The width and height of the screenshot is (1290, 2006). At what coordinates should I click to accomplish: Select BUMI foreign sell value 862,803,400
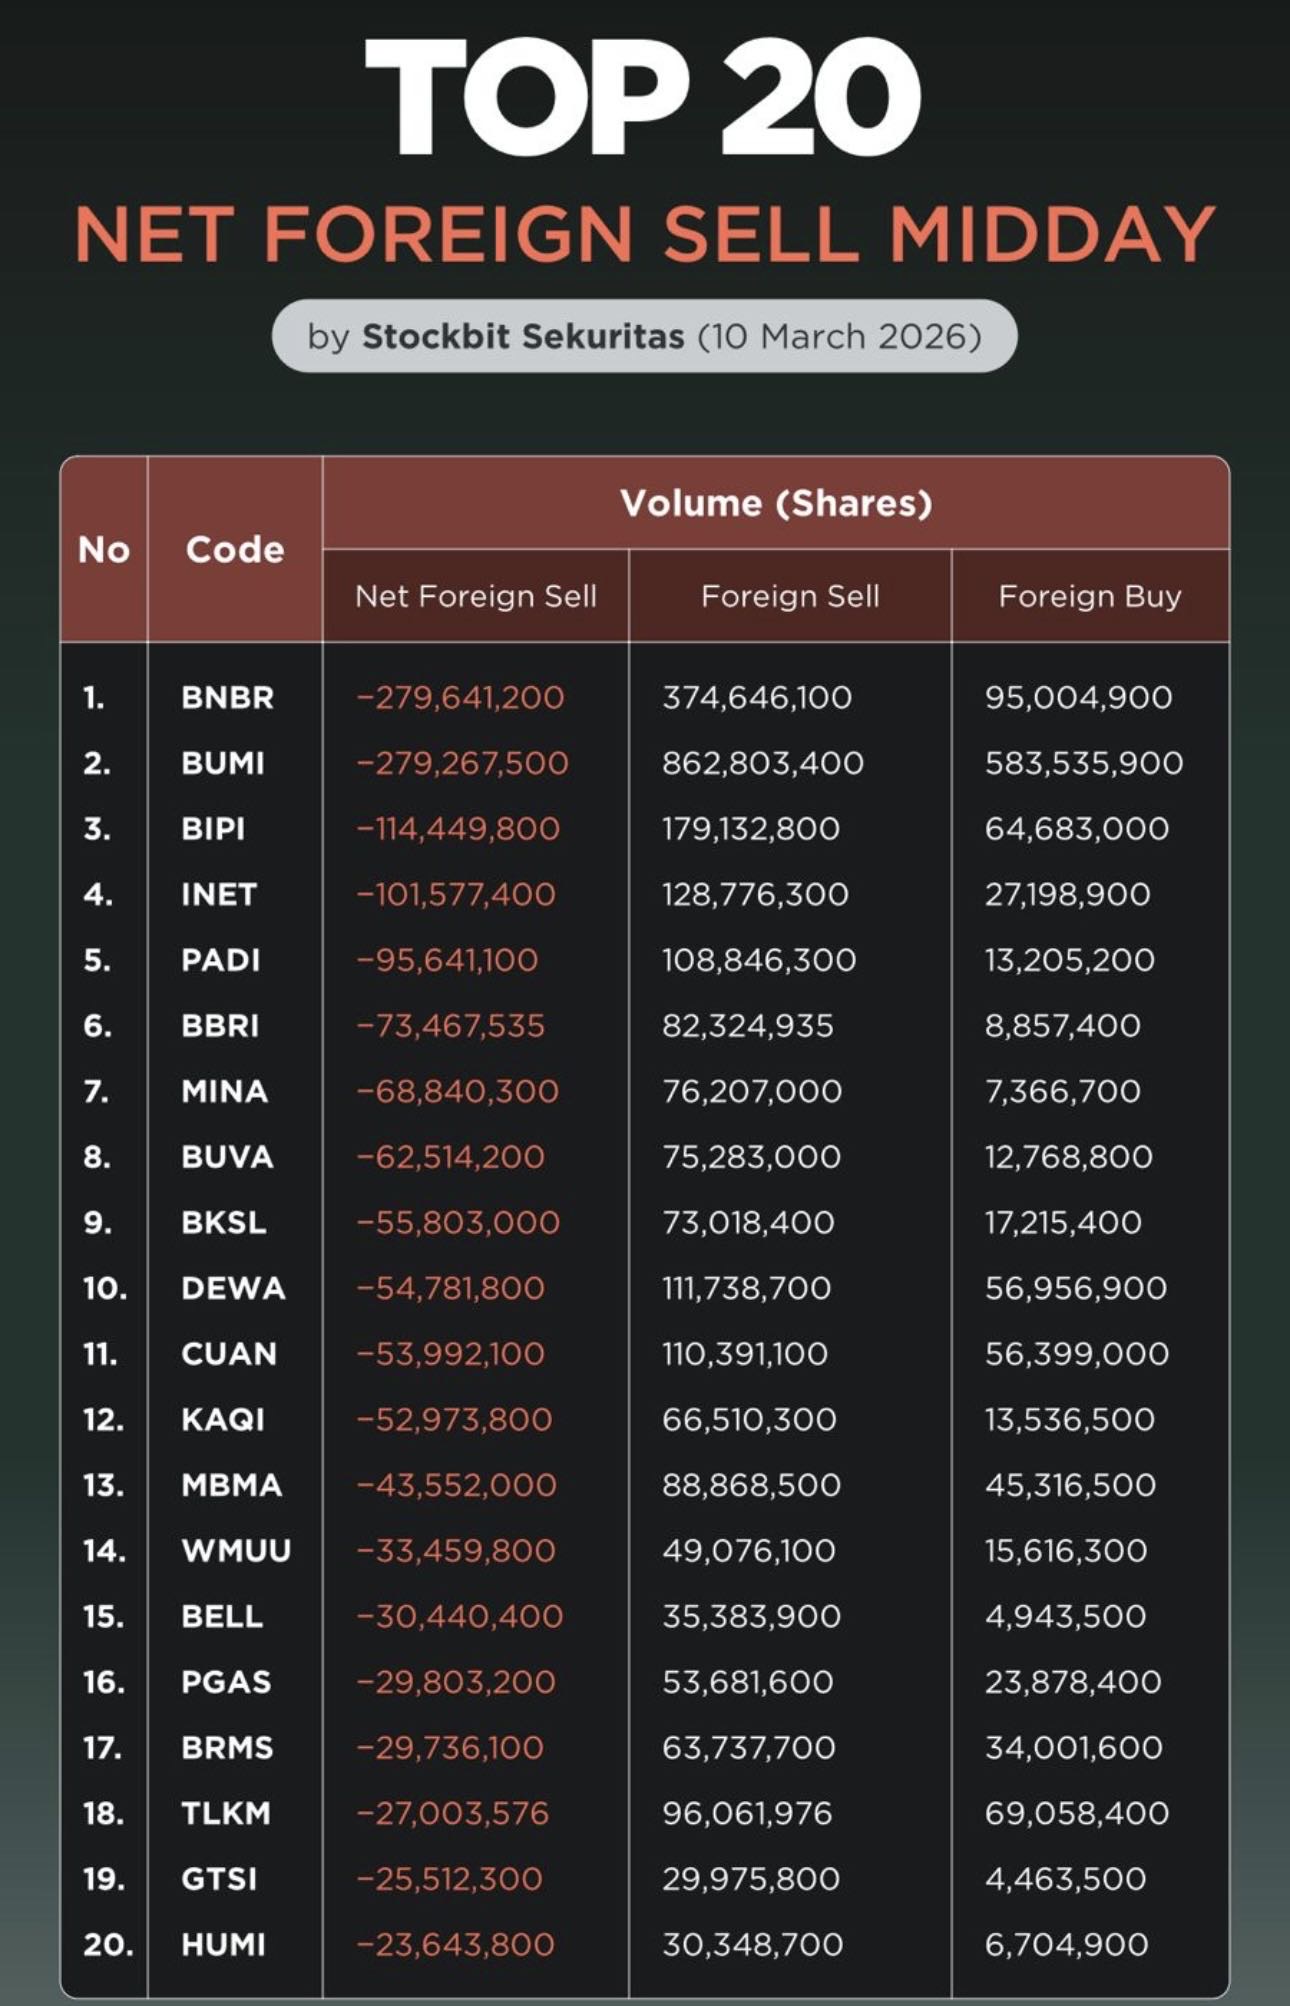pos(763,763)
